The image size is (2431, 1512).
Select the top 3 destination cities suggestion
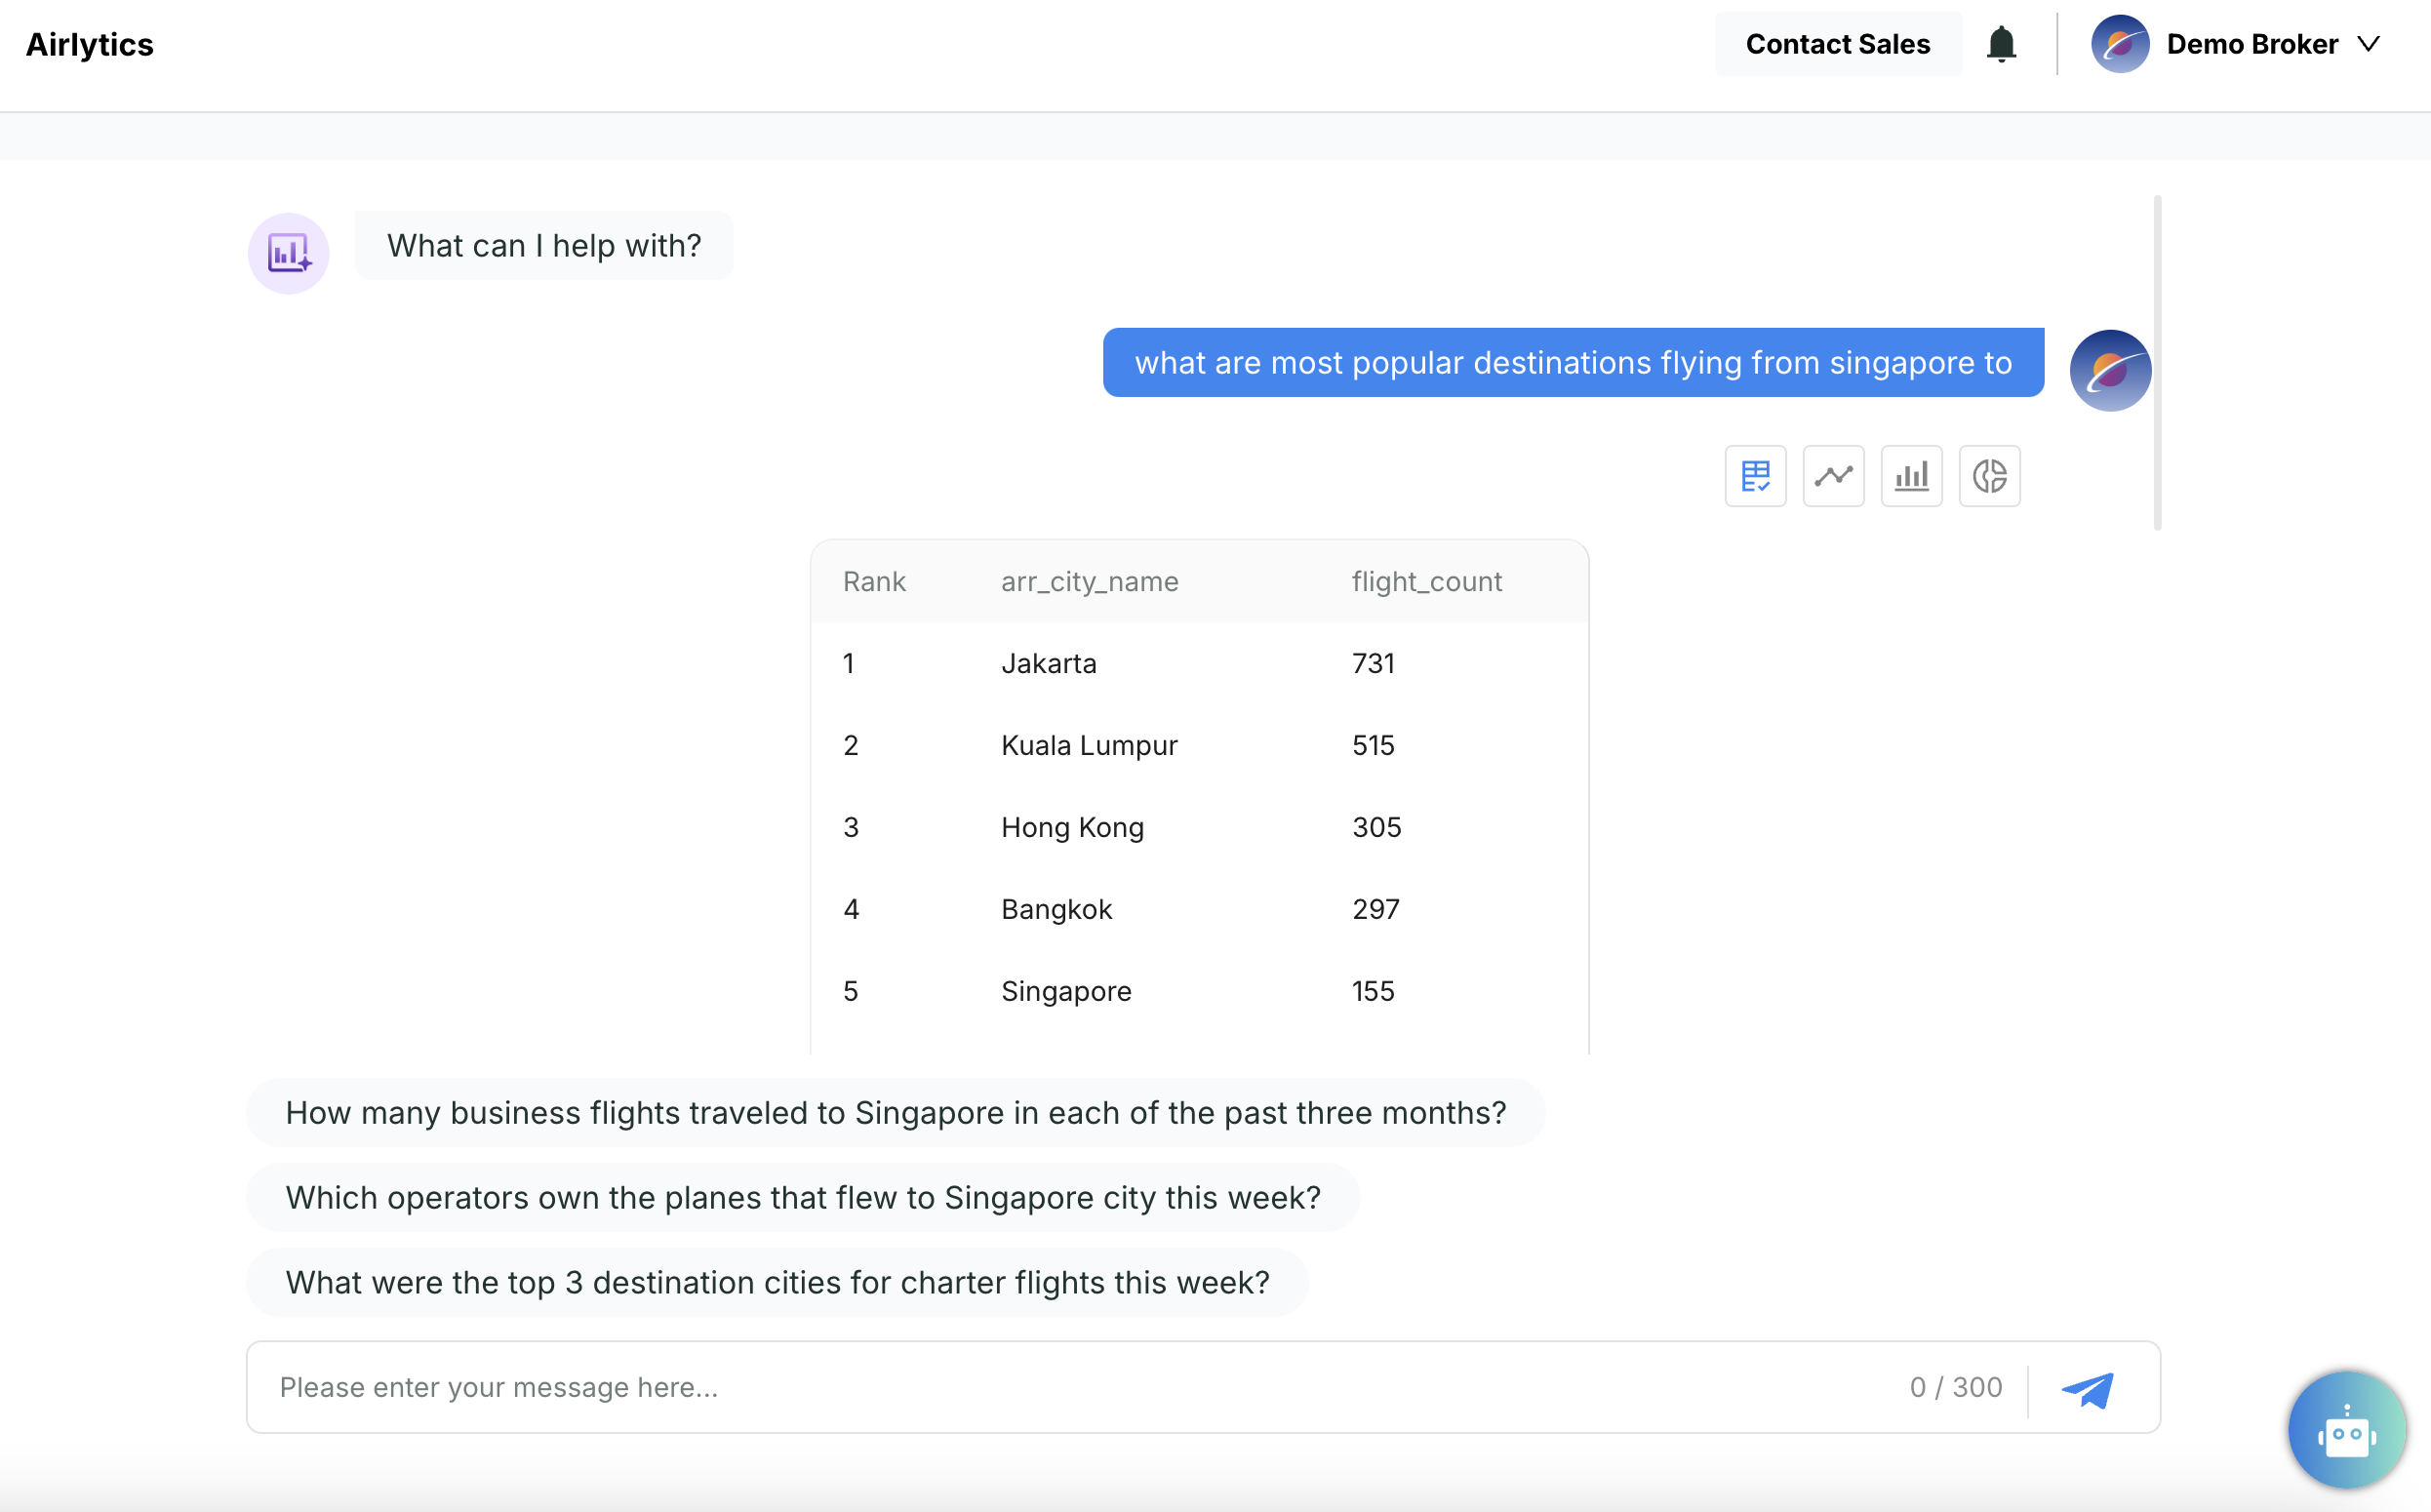click(777, 1283)
